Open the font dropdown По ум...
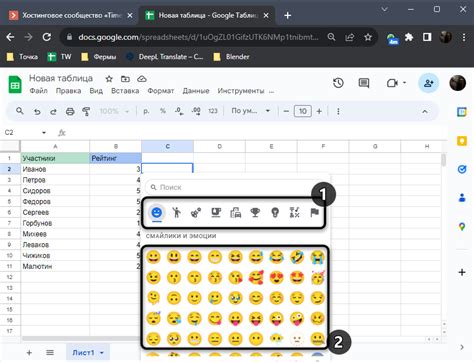Screen dimensions: 474x362 tap(251, 111)
